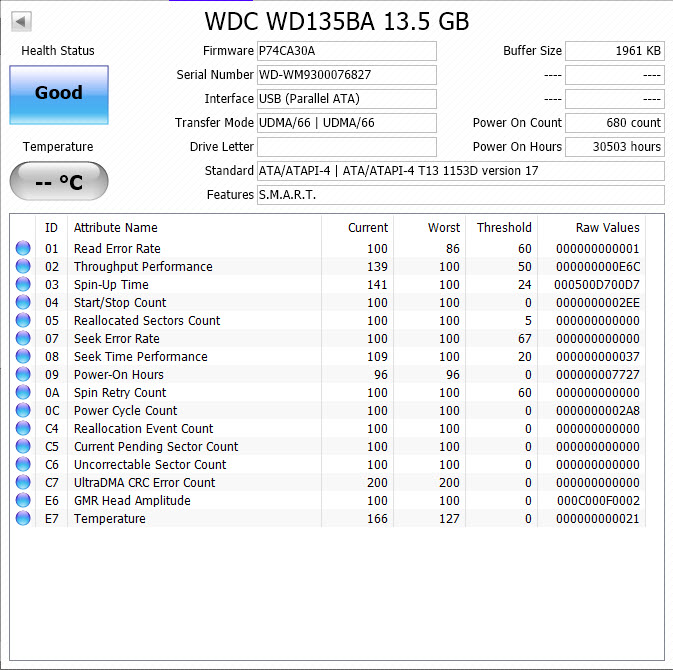Select the Interface field USB (Parallel ATA)

[x=347, y=99]
